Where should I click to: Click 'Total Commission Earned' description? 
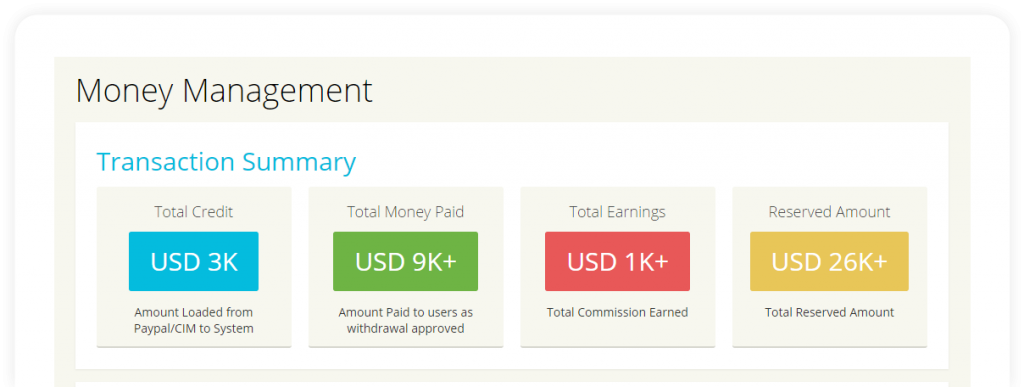(617, 313)
